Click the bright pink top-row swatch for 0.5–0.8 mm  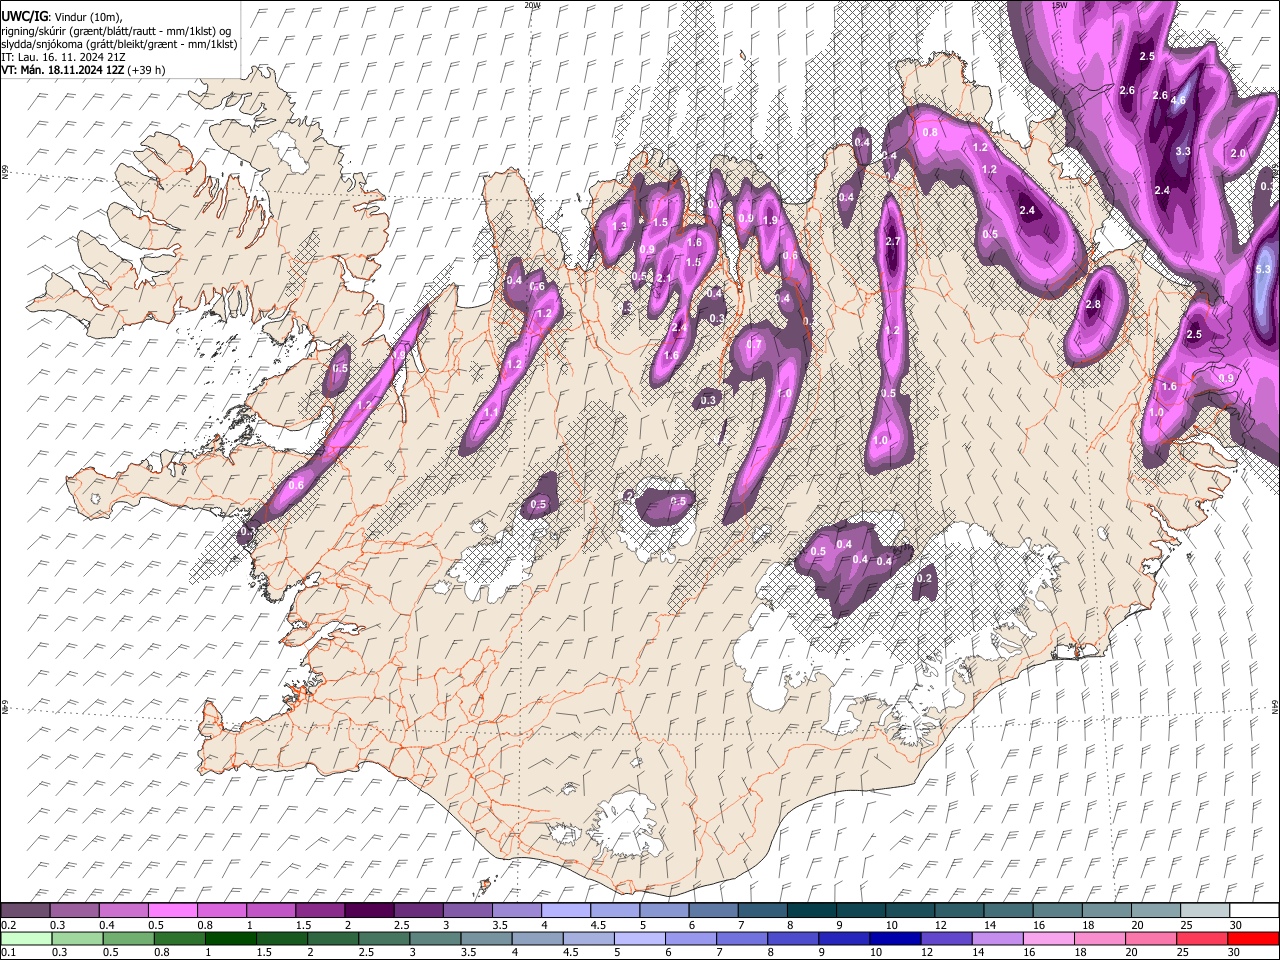point(172,911)
